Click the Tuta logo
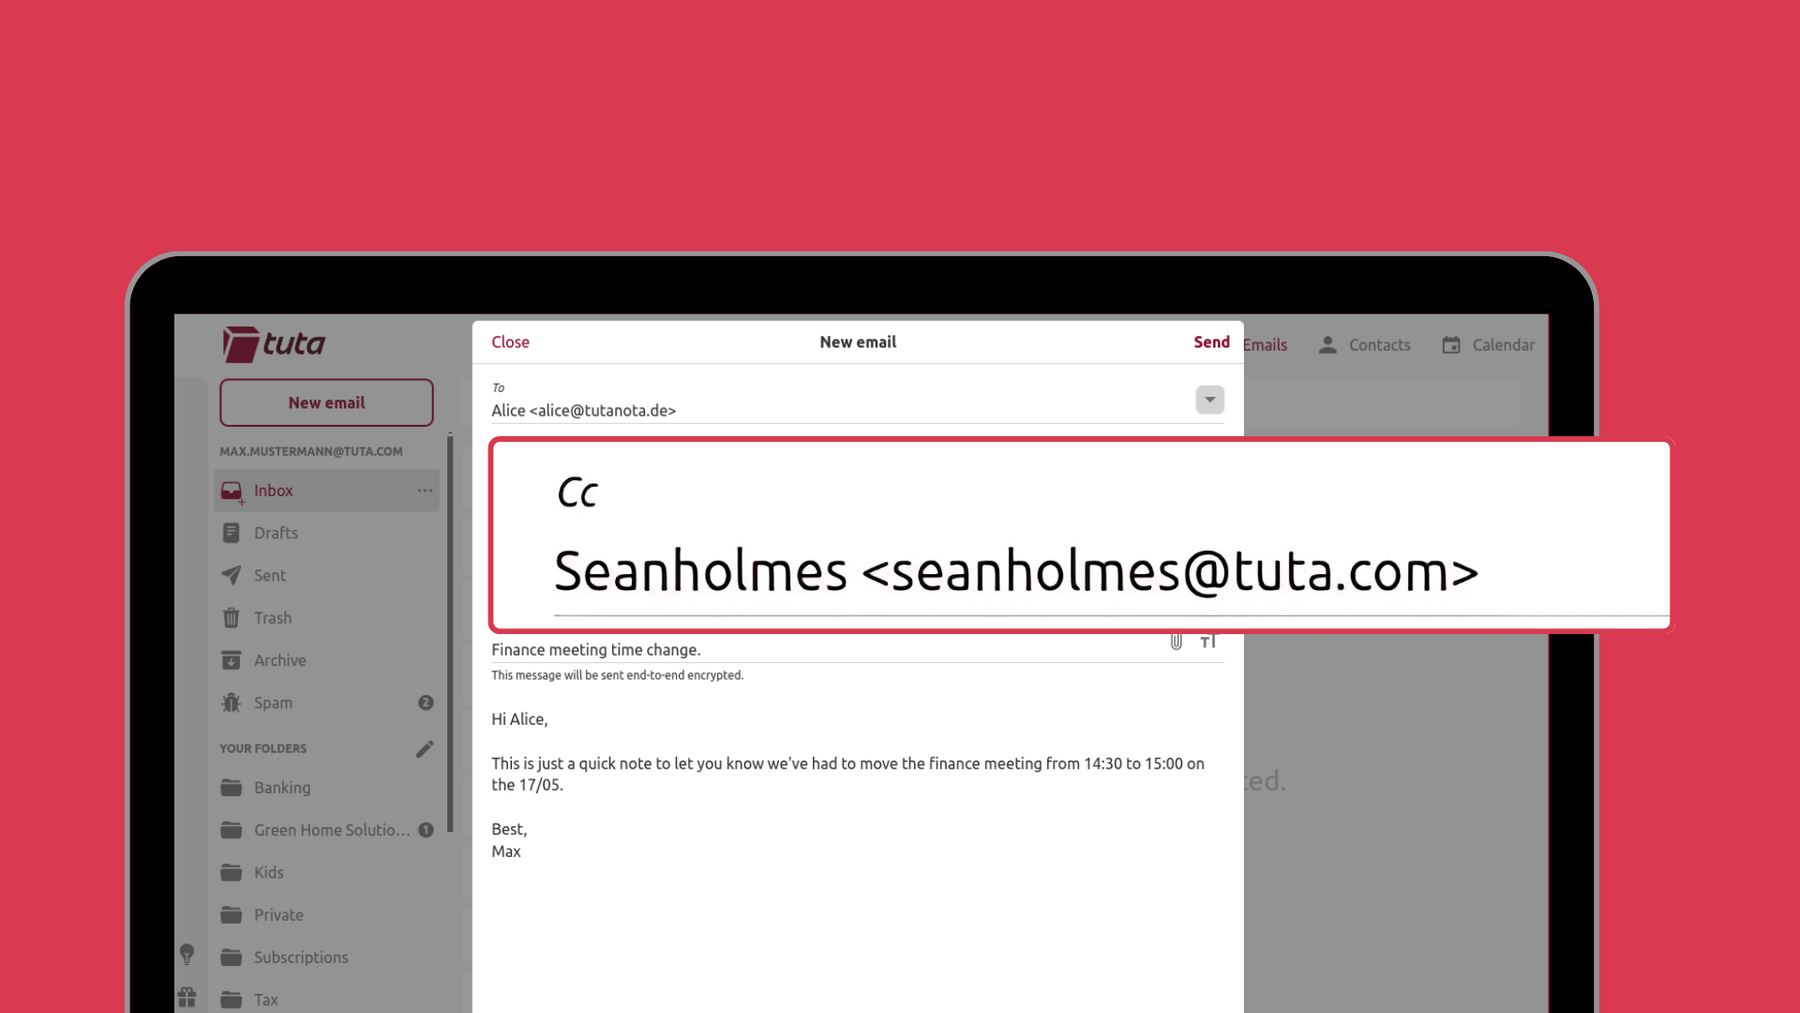 tap(273, 344)
